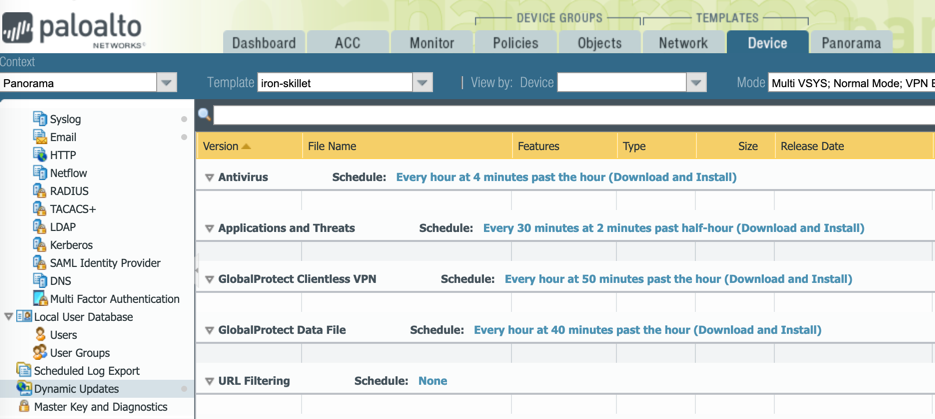The image size is (935, 419).
Task: Click the Syslog icon in sidebar
Action: (x=40, y=119)
